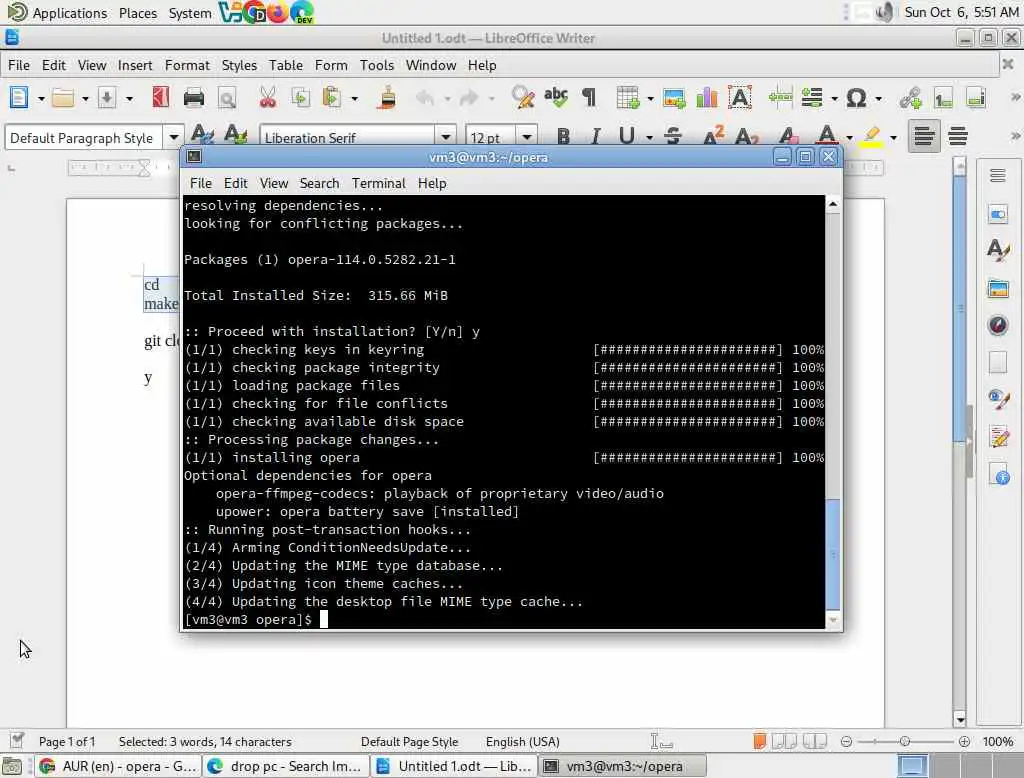
Task: Open sidebar Navigator compass icon
Action: coord(998,325)
